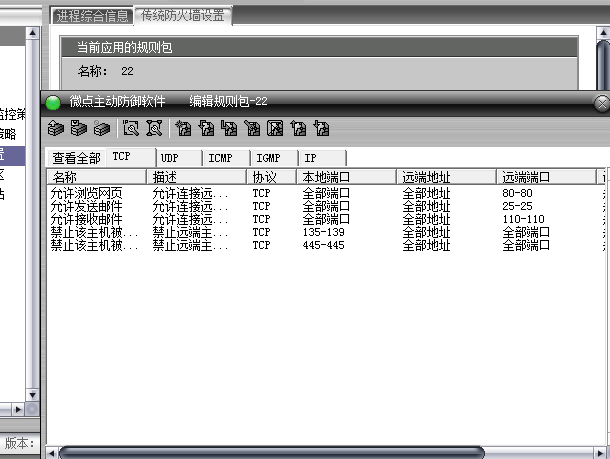The width and height of the screenshot is (610, 459).
Task: Sort by the 远端地址 column header
Action: (x=447, y=177)
